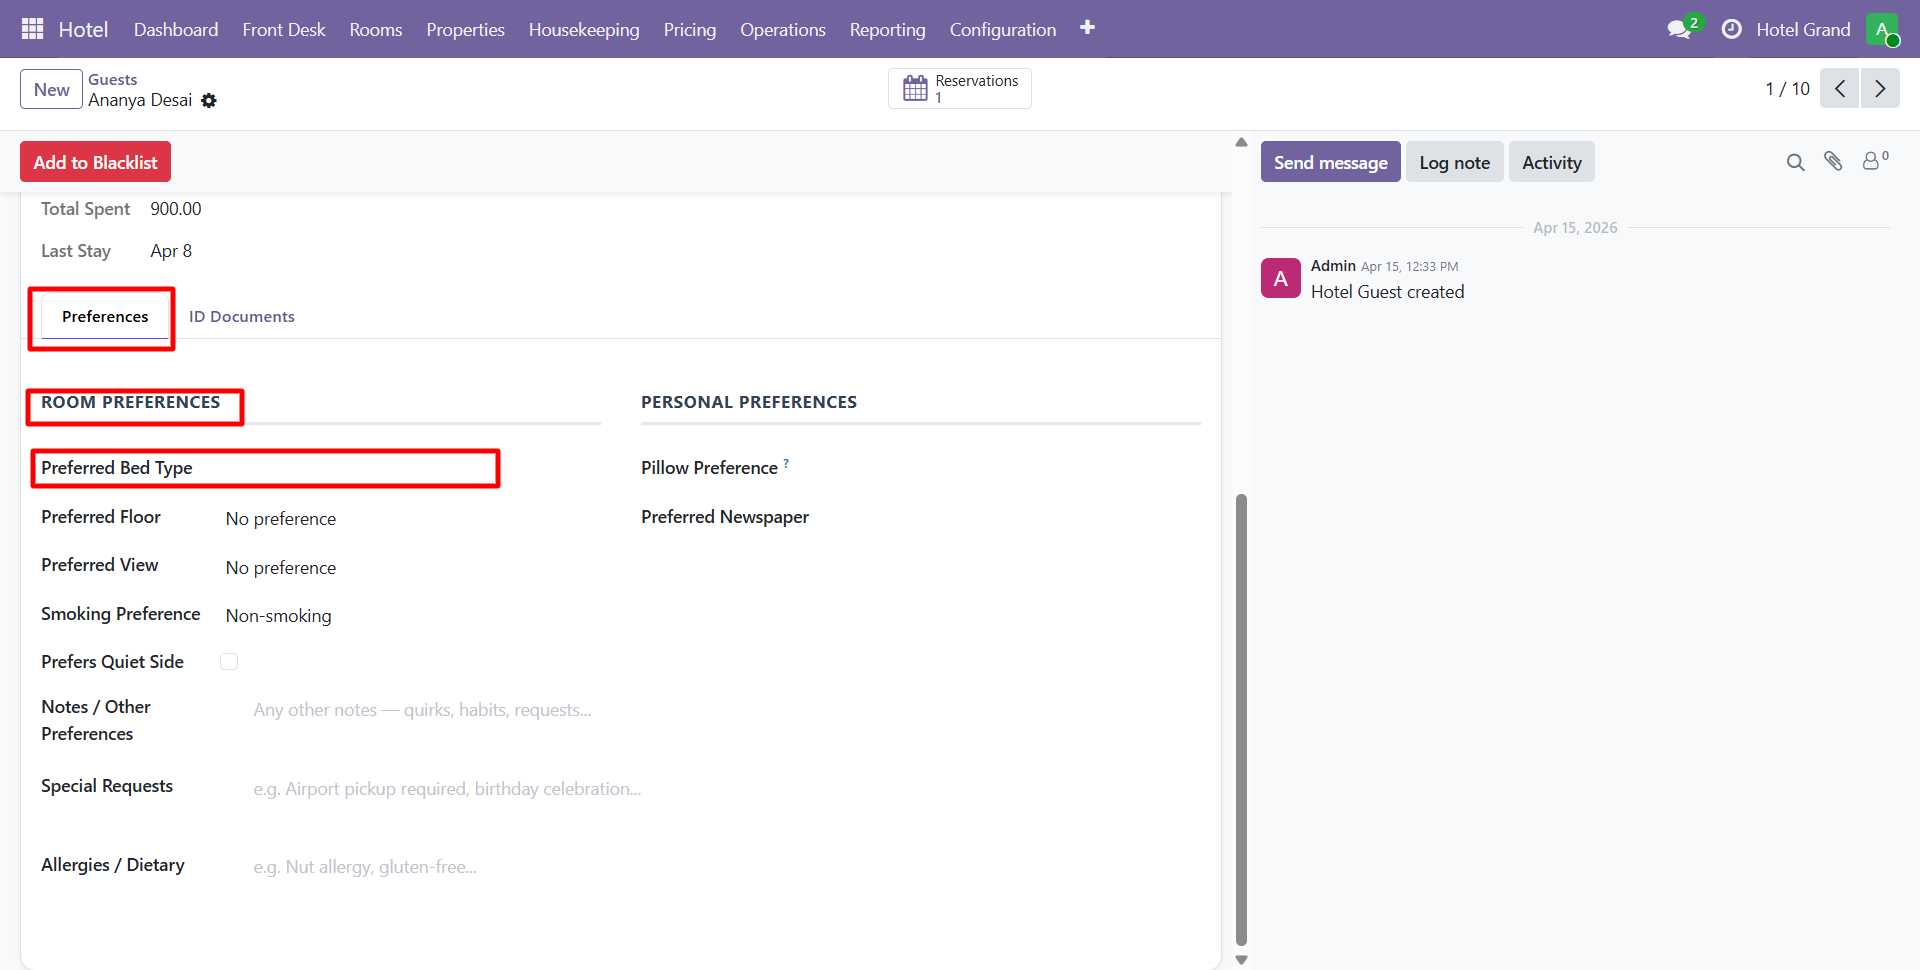
Task: Switch to the ID Documents tab
Action: tap(241, 317)
